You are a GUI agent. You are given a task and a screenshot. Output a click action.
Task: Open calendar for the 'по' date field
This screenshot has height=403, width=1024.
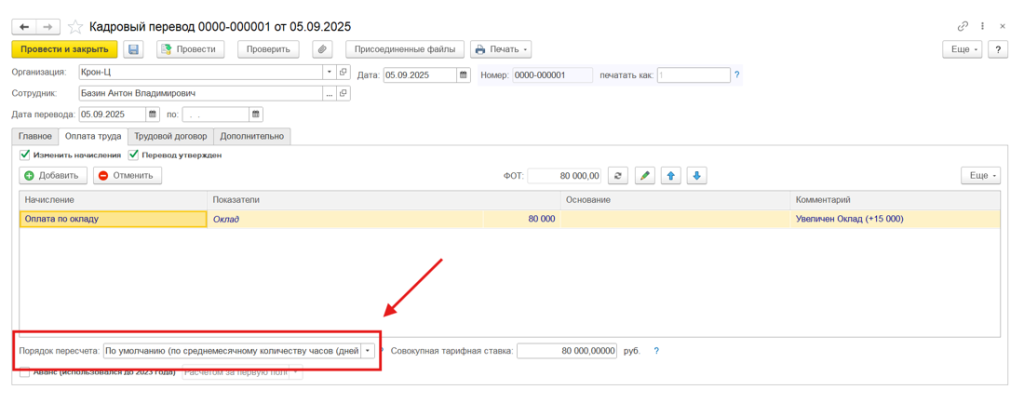click(x=256, y=114)
